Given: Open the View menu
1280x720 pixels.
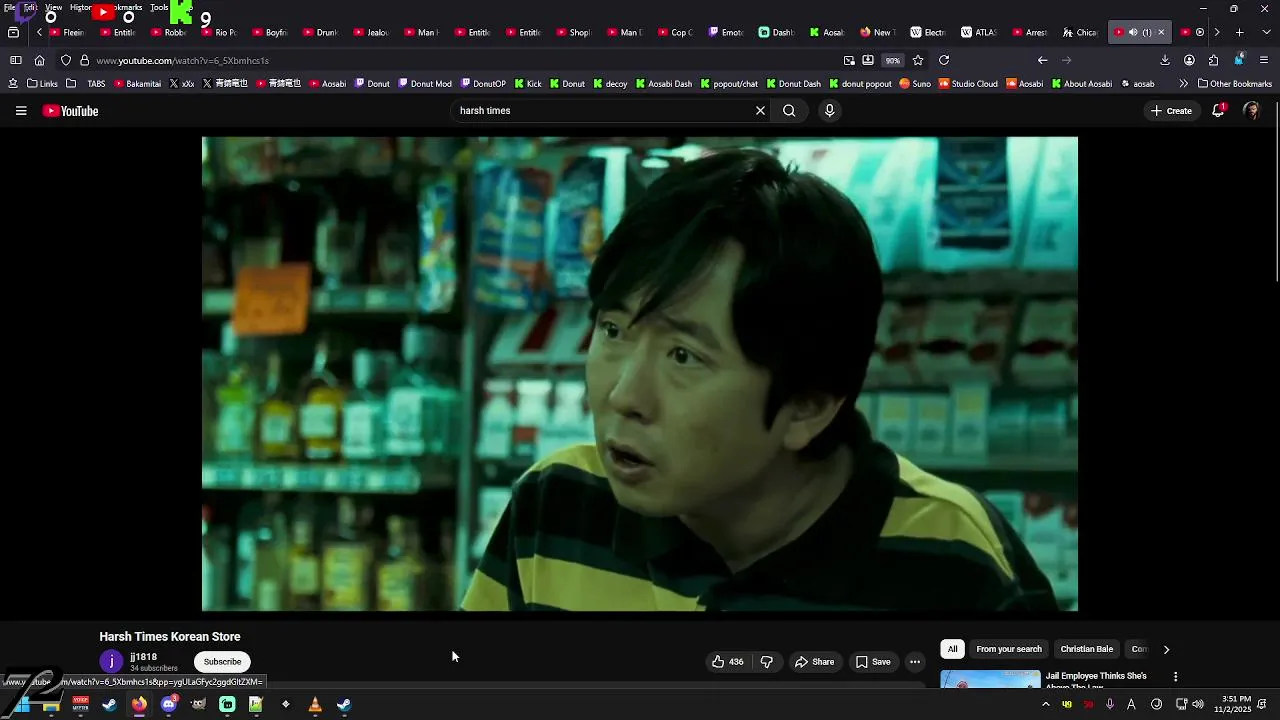Looking at the screenshot, I should (53, 7).
